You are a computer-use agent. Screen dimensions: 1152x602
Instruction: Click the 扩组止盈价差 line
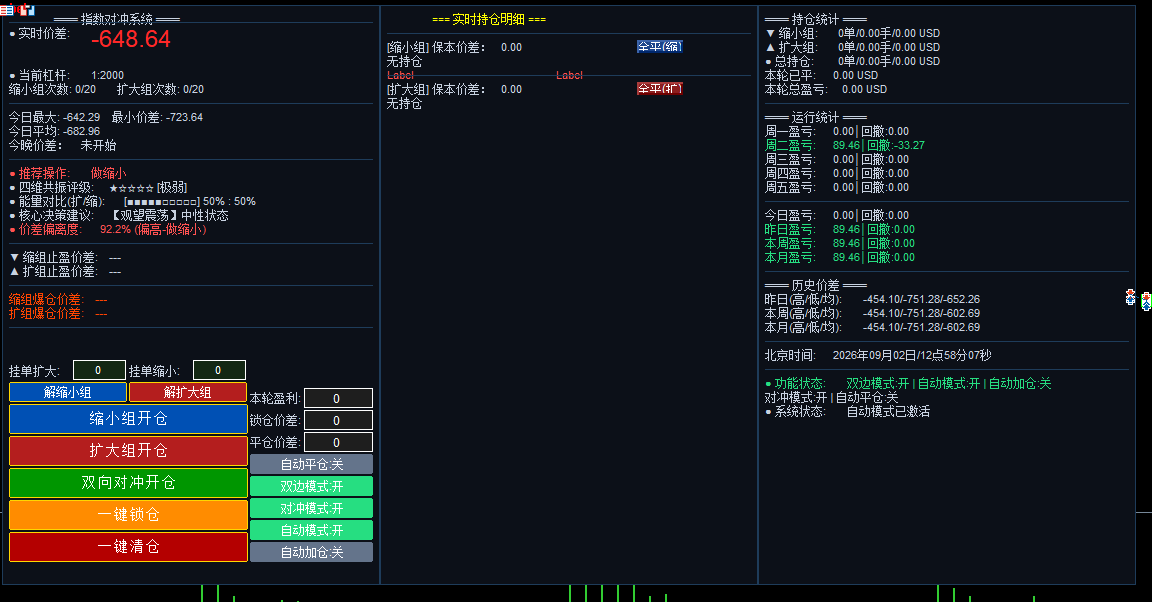65,271
